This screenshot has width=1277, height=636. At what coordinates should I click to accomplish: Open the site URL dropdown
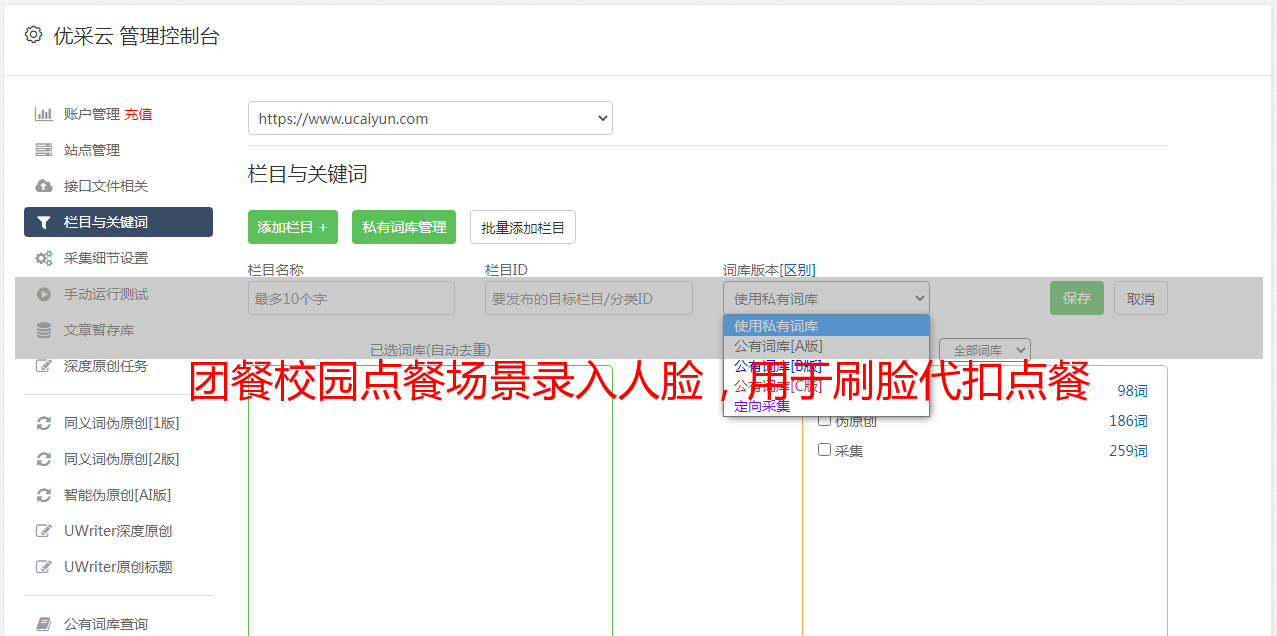[x=430, y=118]
